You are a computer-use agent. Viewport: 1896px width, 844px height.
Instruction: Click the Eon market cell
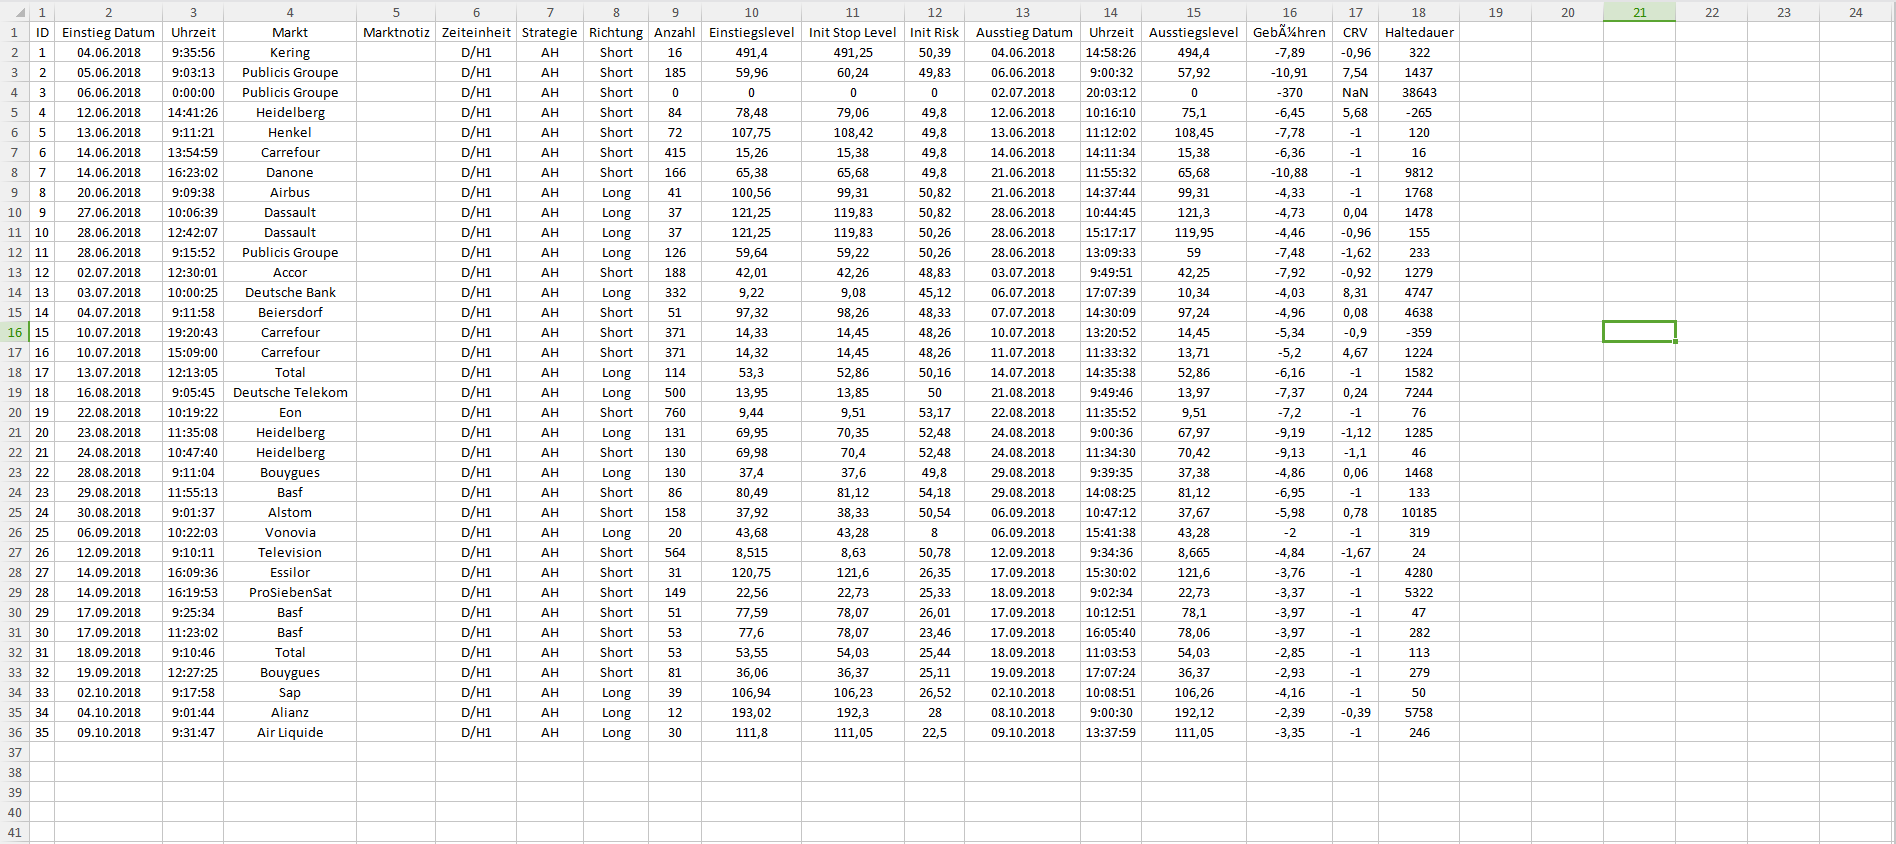click(x=290, y=412)
